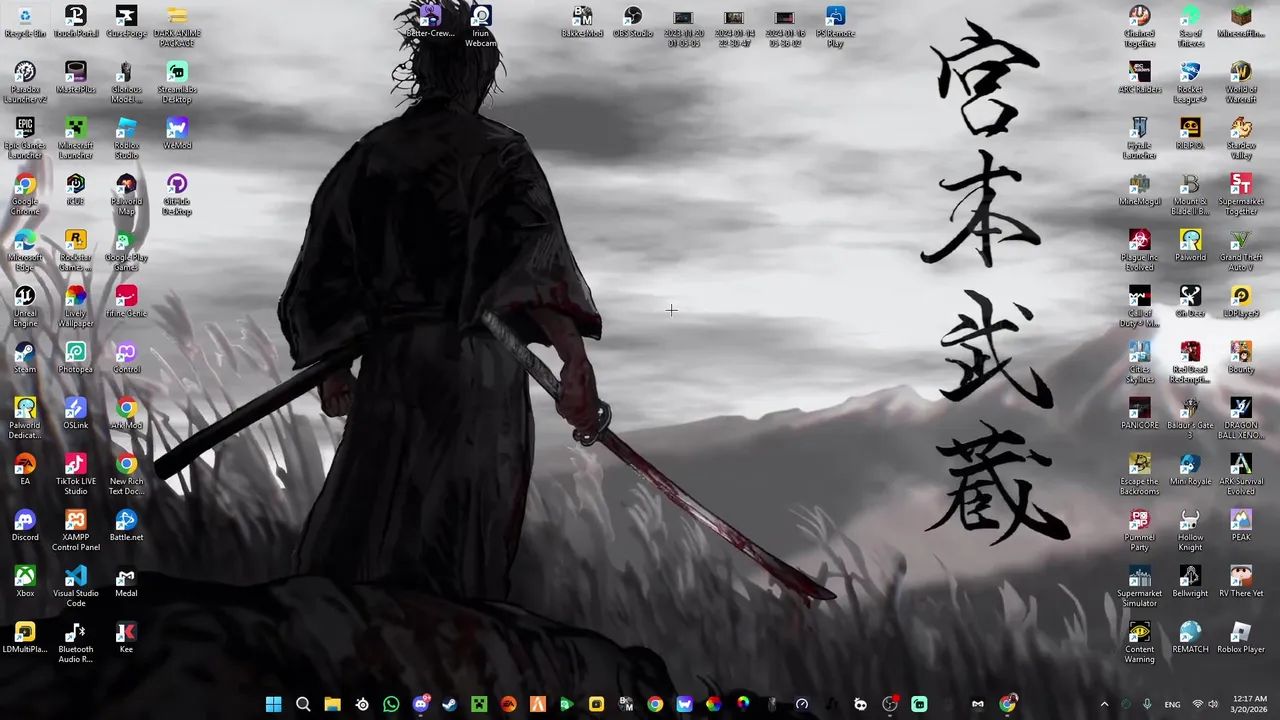Open Microsoft Edge desktop icon
The width and height of the screenshot is (1280, 720).
pos(25,250)
